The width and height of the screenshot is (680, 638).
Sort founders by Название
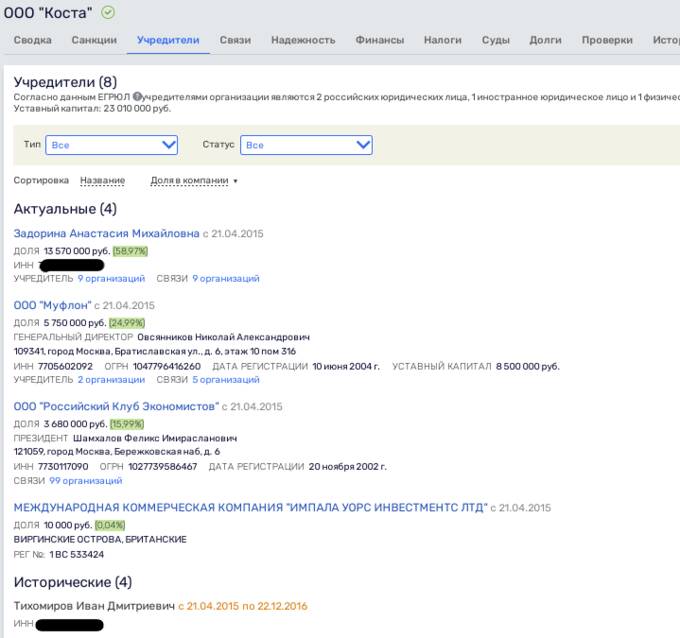(x=102, y=180)
